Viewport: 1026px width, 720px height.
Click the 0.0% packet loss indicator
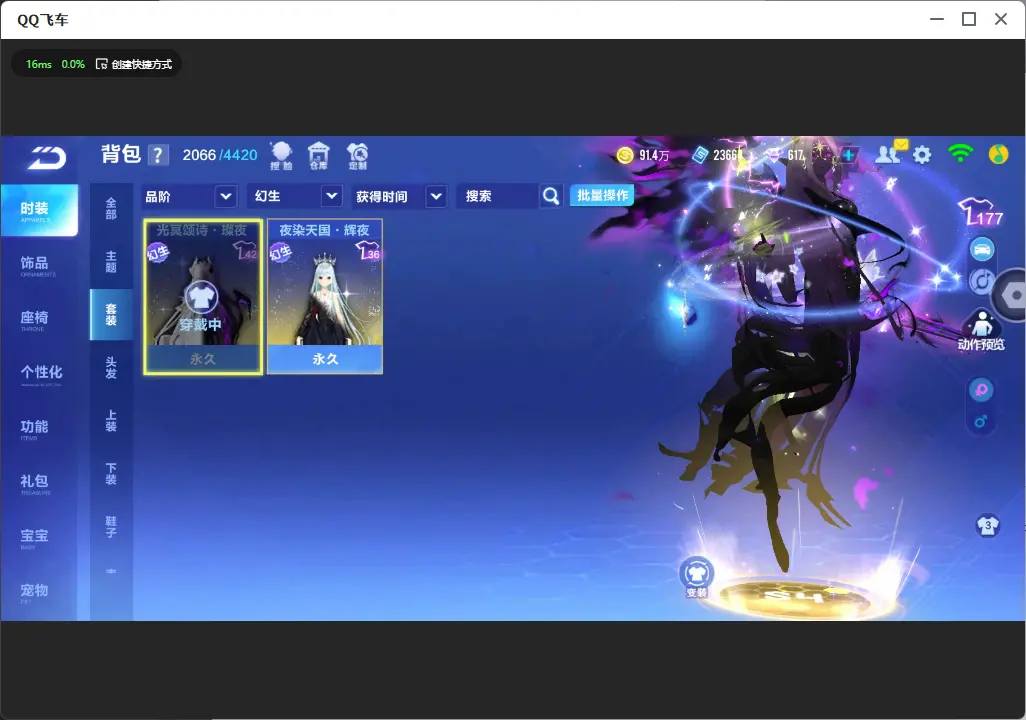[73, 64]
